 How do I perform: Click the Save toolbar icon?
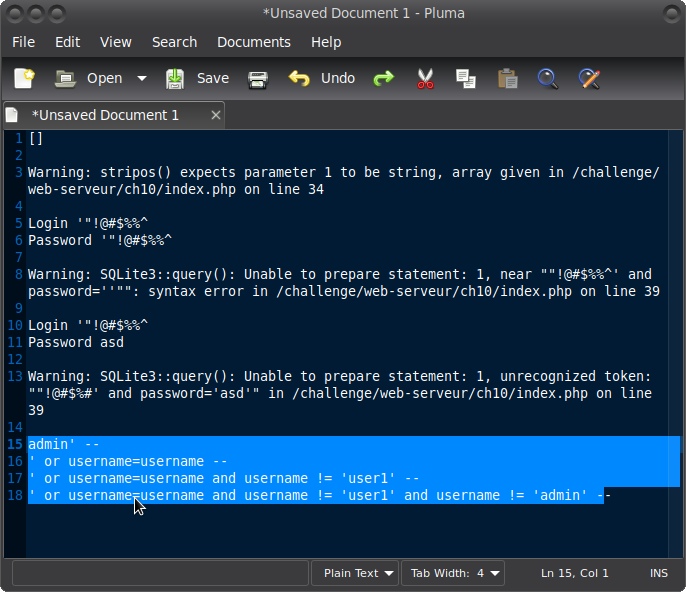175,79
